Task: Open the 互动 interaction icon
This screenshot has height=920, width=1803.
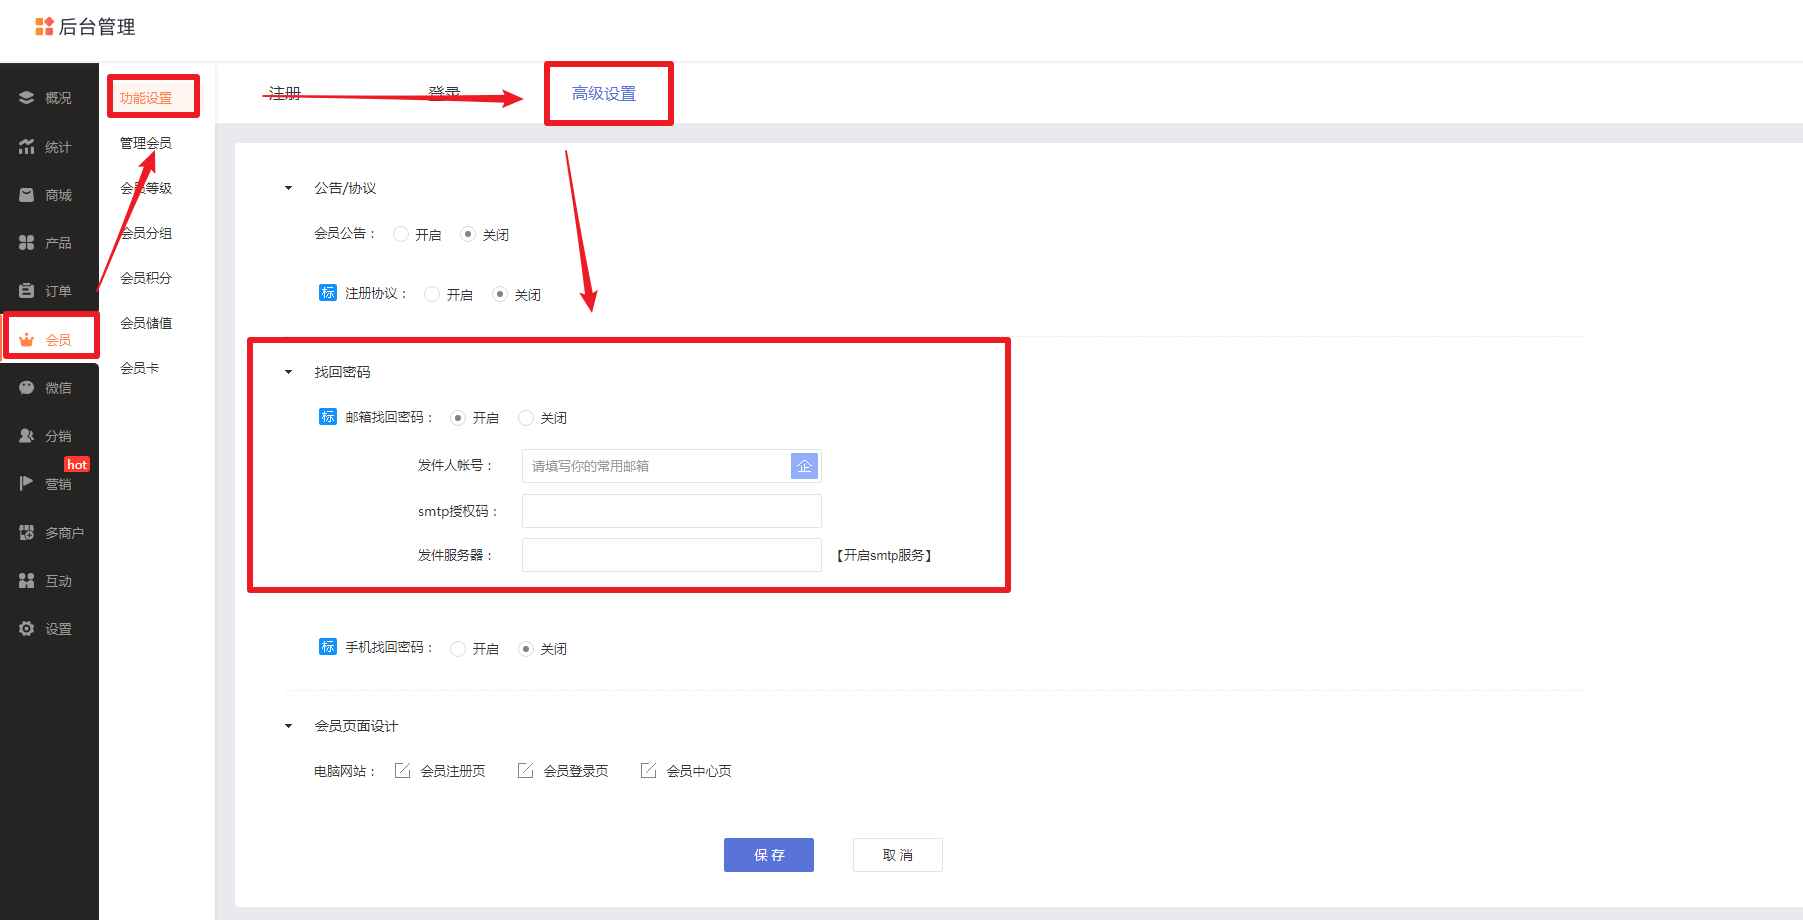Action: point(26,581)
